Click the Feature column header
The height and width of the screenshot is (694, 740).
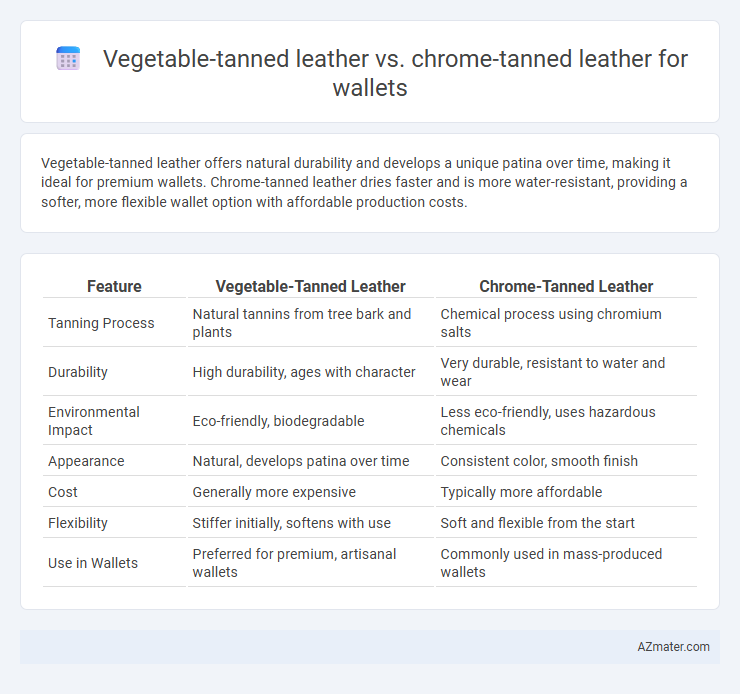coord(114,286)
